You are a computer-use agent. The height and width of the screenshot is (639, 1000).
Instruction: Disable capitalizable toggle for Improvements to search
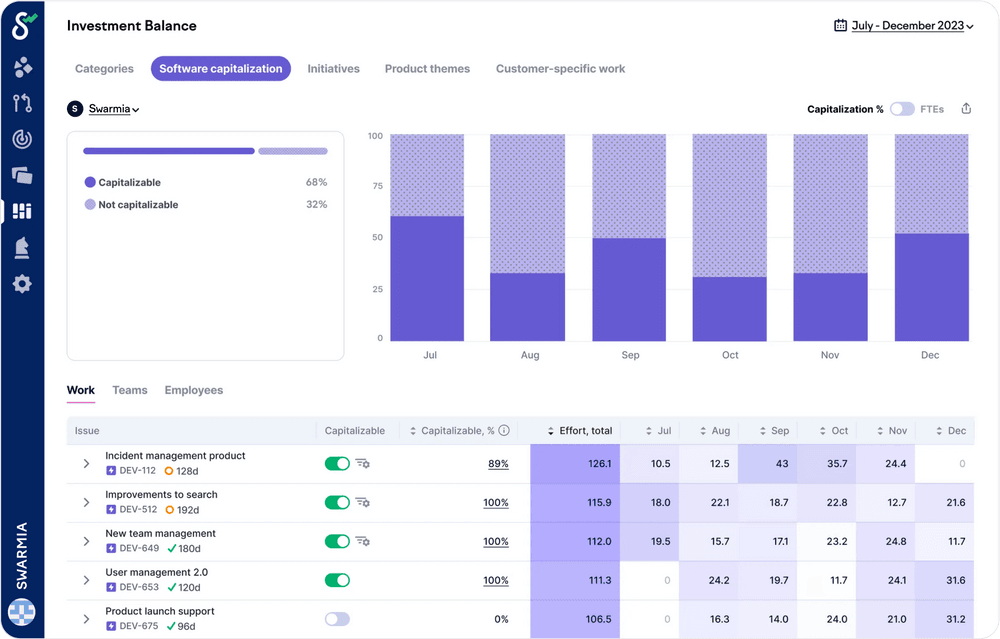(x=337, y=503)
